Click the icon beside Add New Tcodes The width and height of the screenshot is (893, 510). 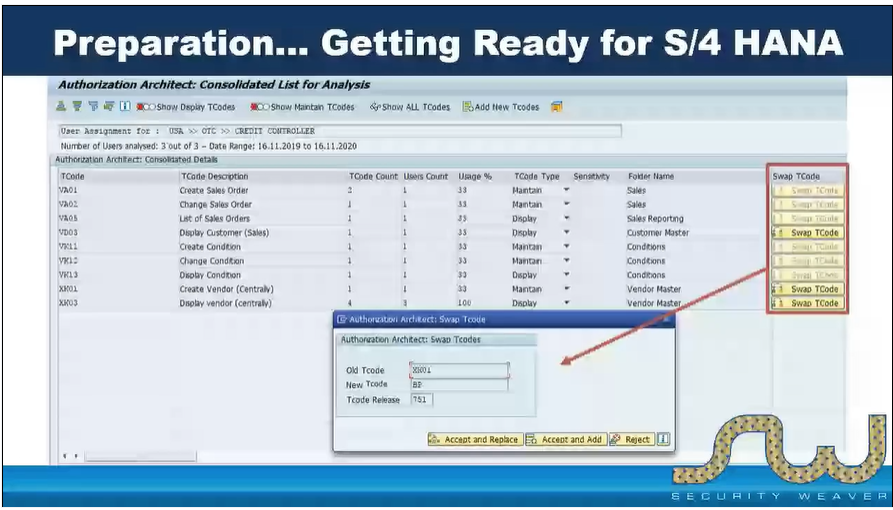[468, 107]
